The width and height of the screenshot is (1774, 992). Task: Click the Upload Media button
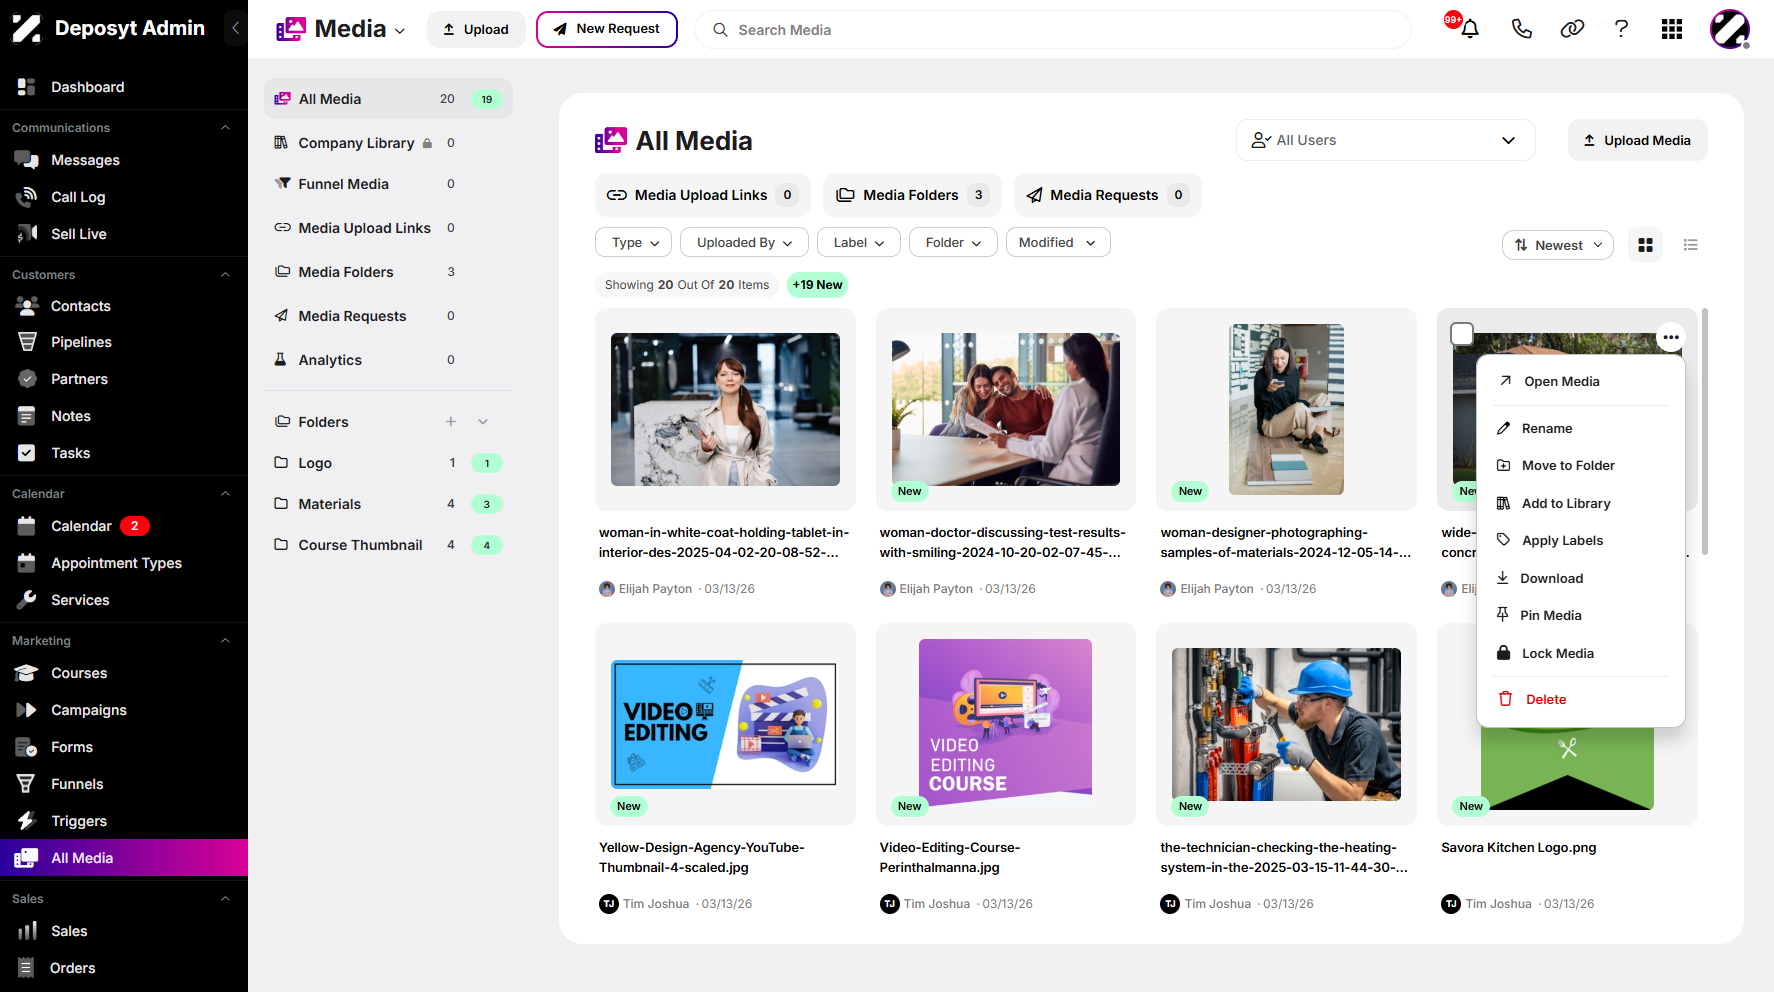pos(1637,140)
